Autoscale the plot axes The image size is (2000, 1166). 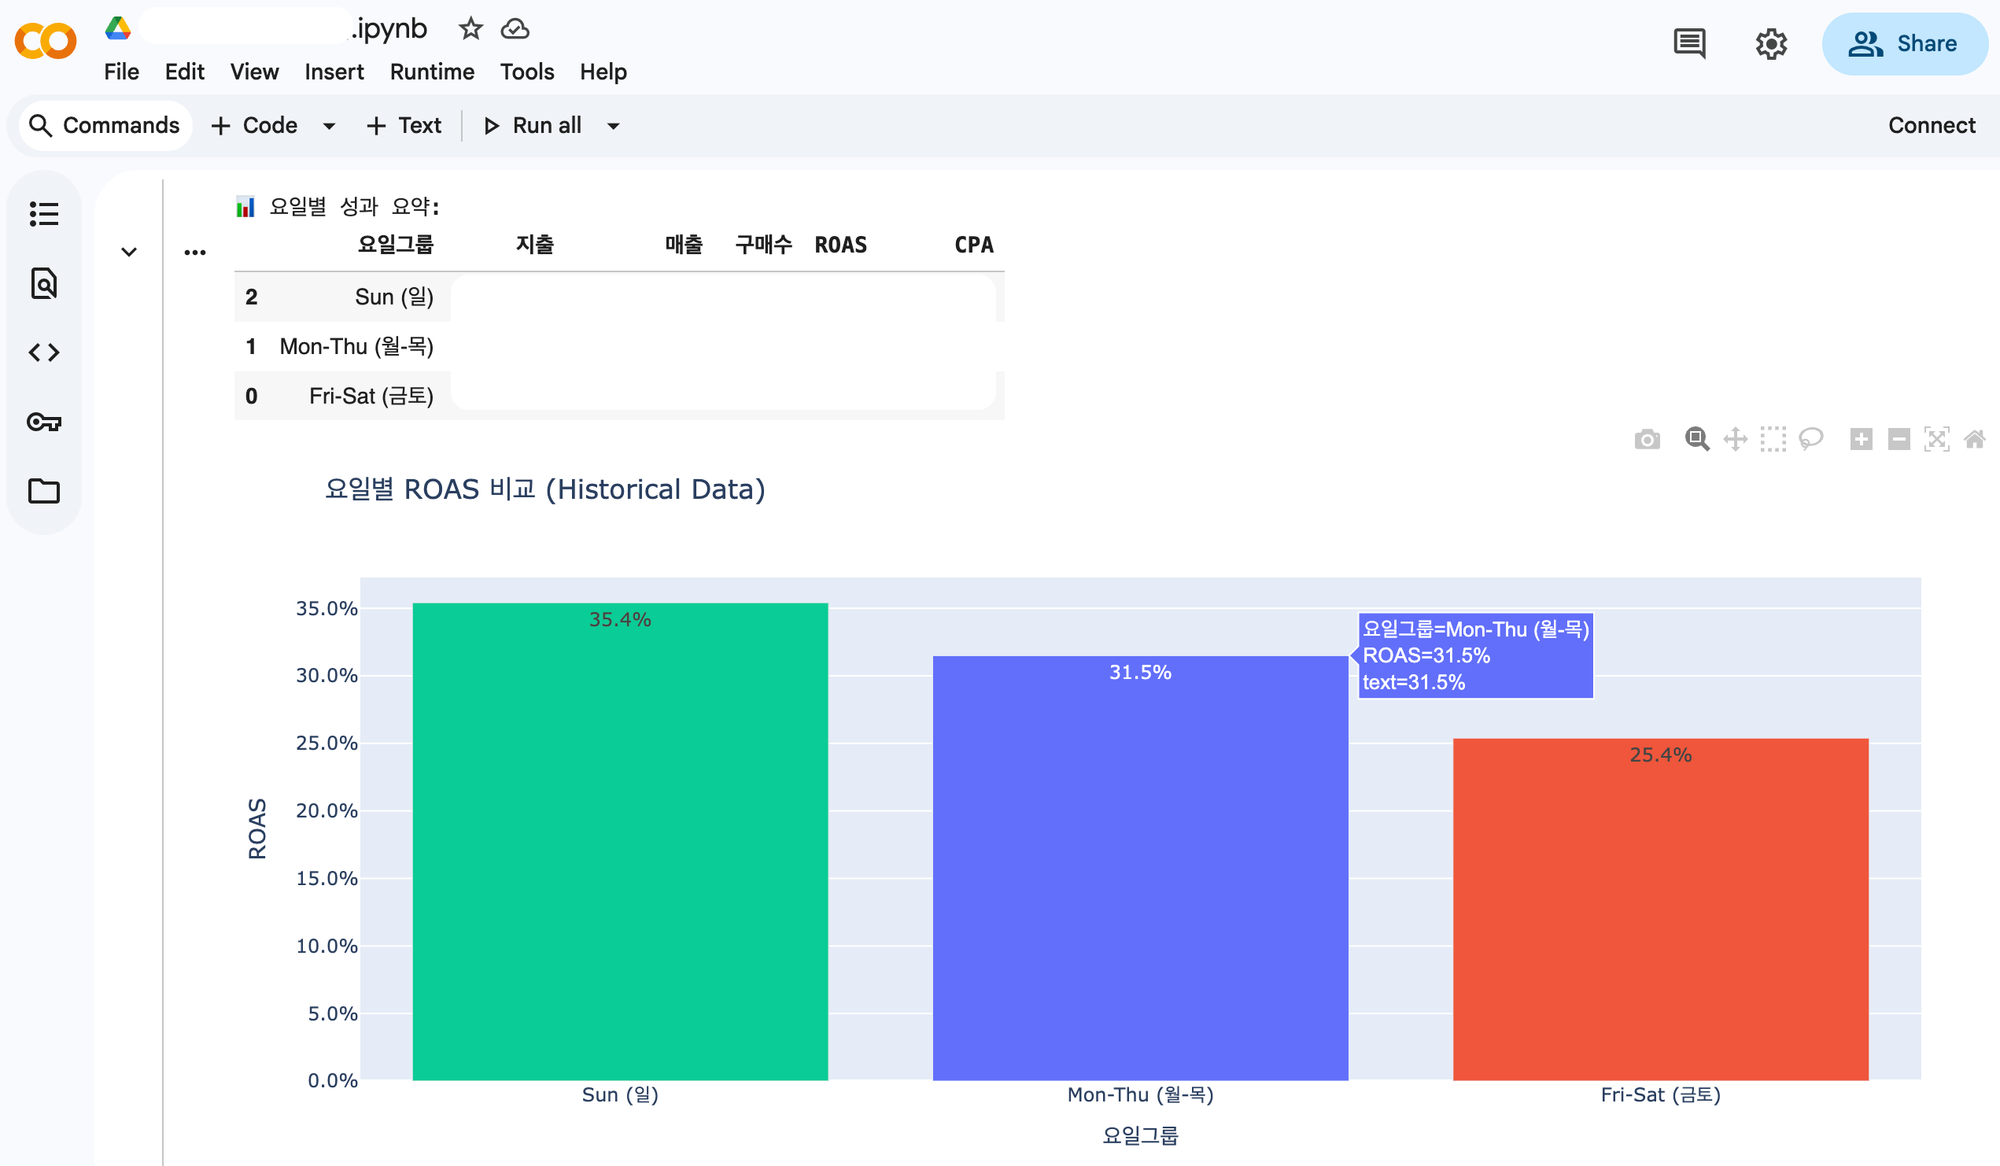[1937, 439]
